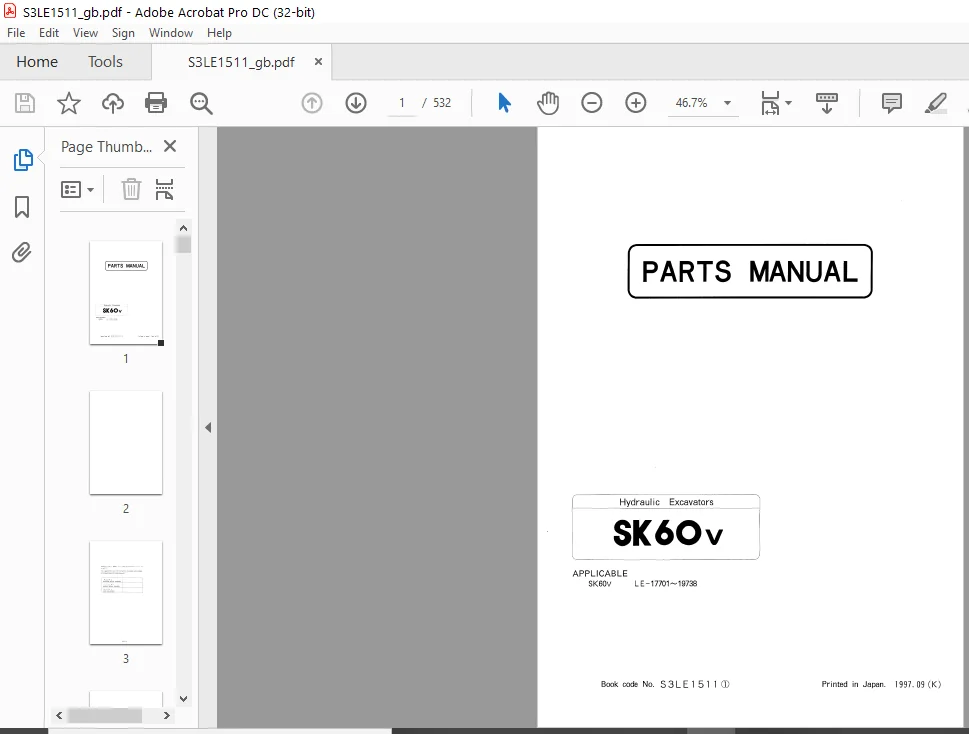Screen dimensions: 969x734
Task: Open the Edit menu
Action: click(49, 33)
